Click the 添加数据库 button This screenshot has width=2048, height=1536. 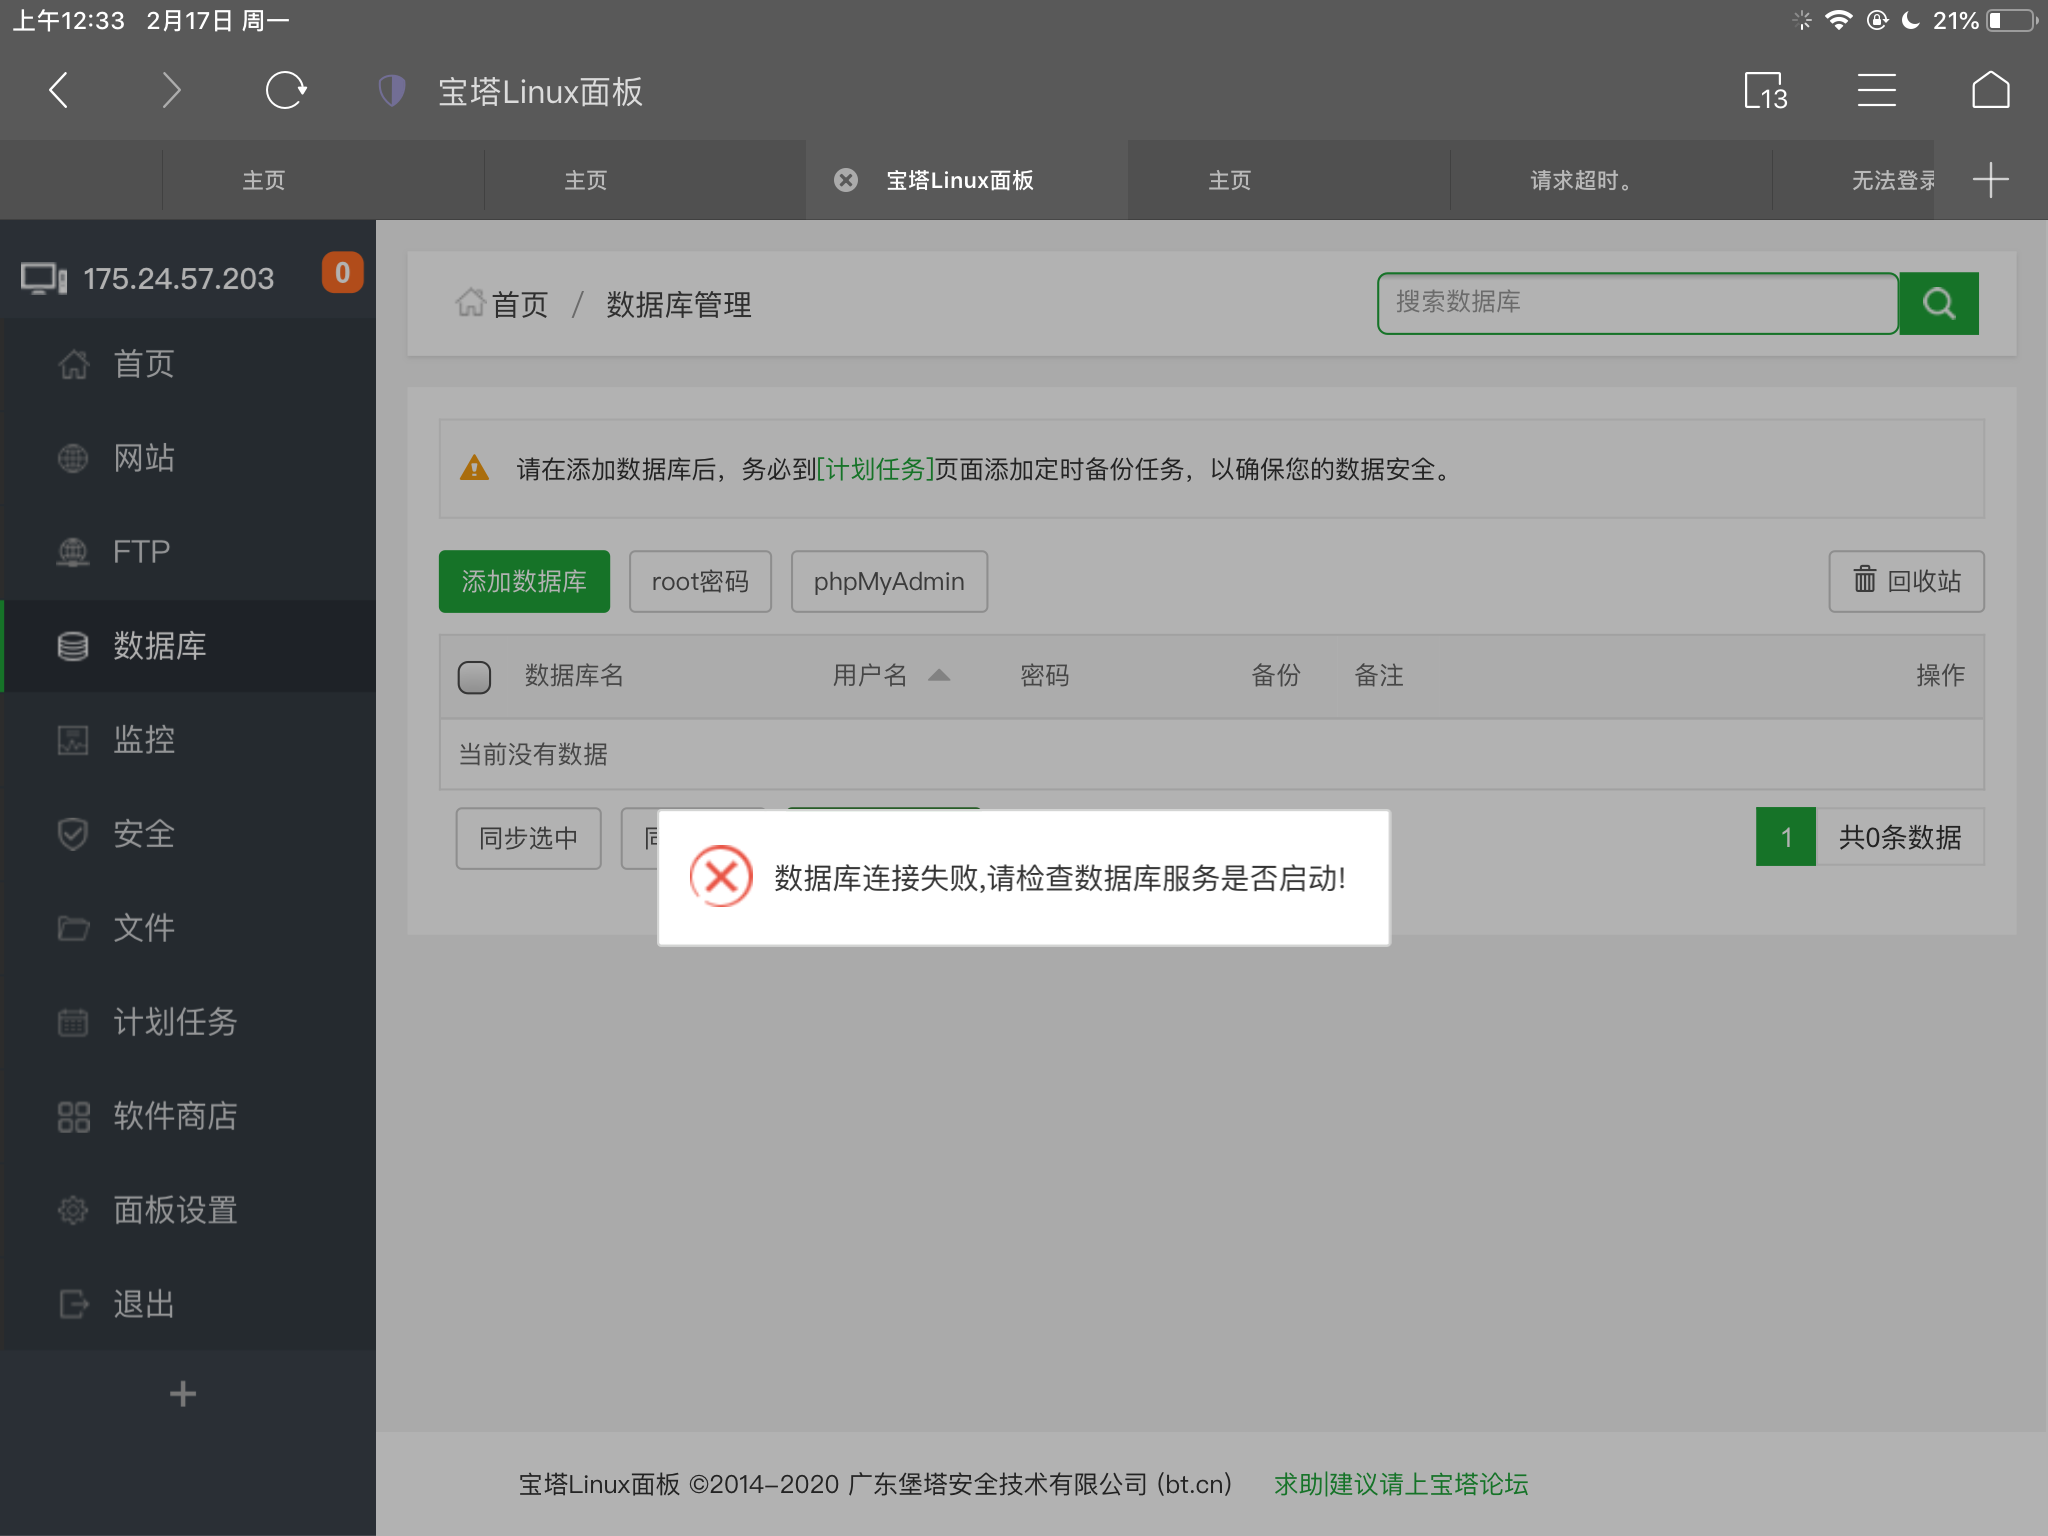523,581
